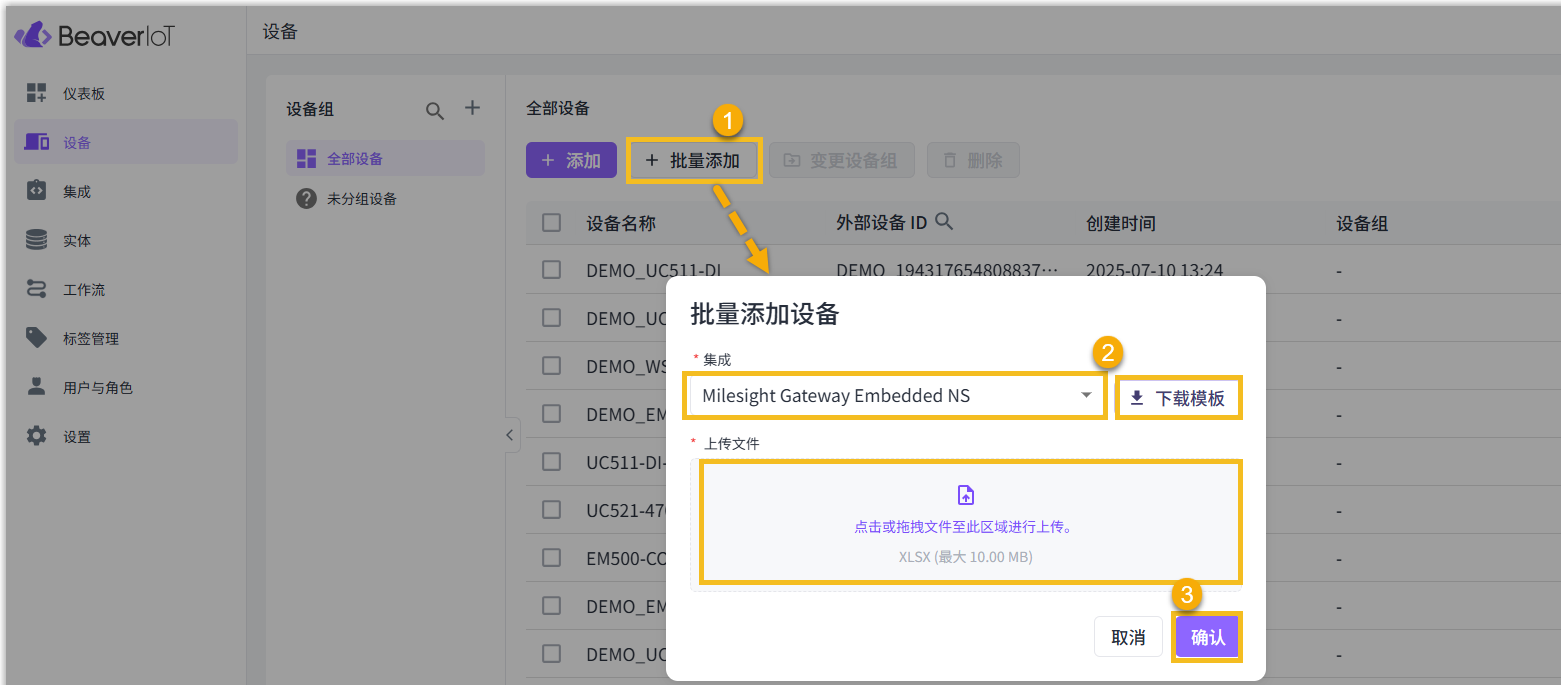Expand the 集成 integration dropdown arrow
The width and height of the screenshot is (1561, 685).
1086,396
